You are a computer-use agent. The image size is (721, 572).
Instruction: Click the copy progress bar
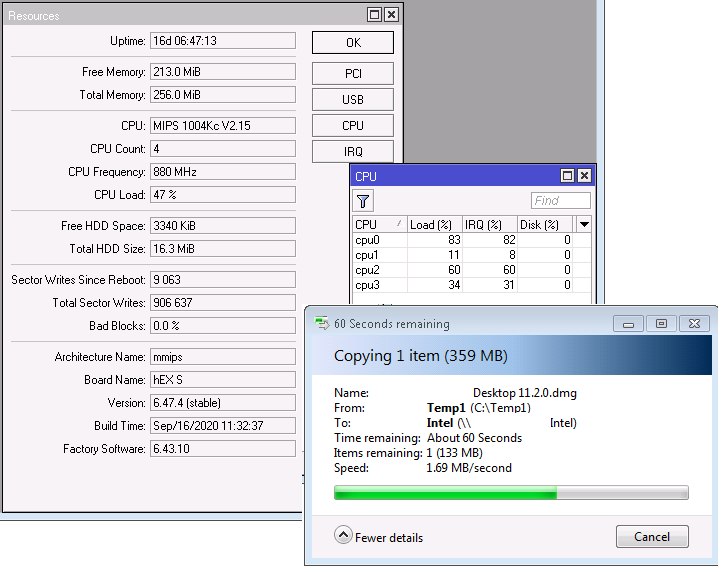pyautogui.click(x=511, y=492)
